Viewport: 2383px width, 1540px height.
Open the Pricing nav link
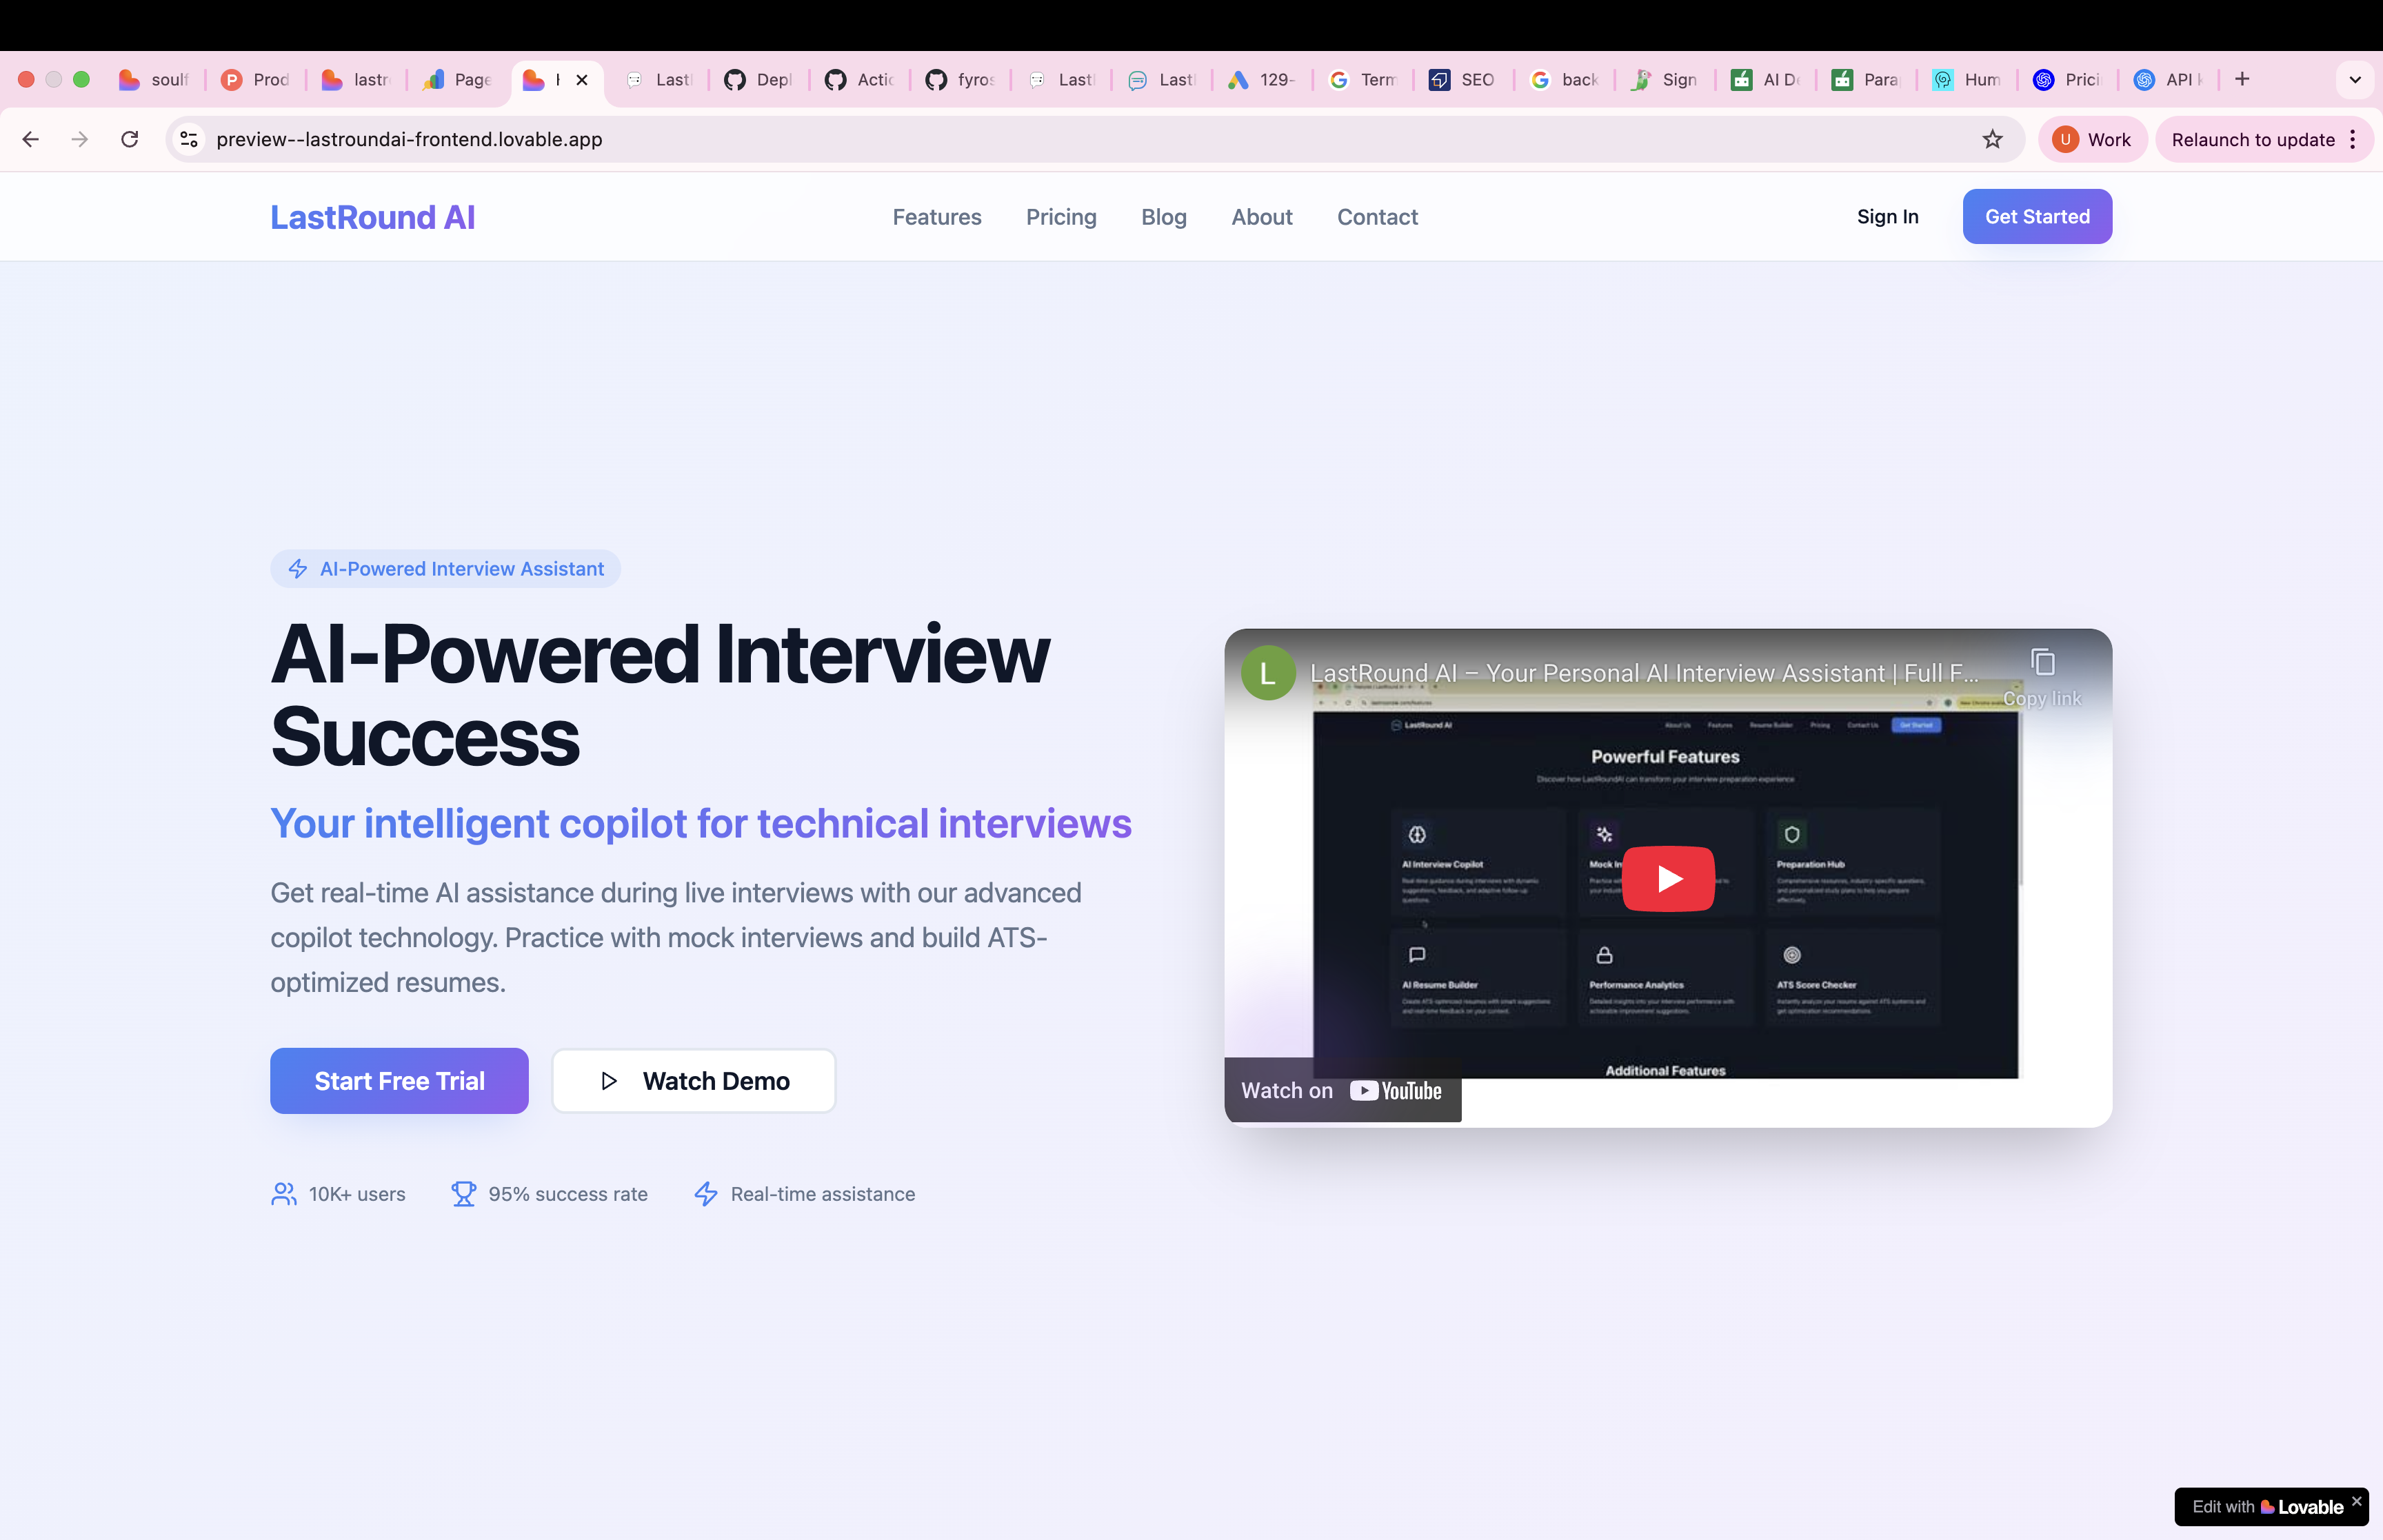pyautogui.click(x=1061, y=217)
